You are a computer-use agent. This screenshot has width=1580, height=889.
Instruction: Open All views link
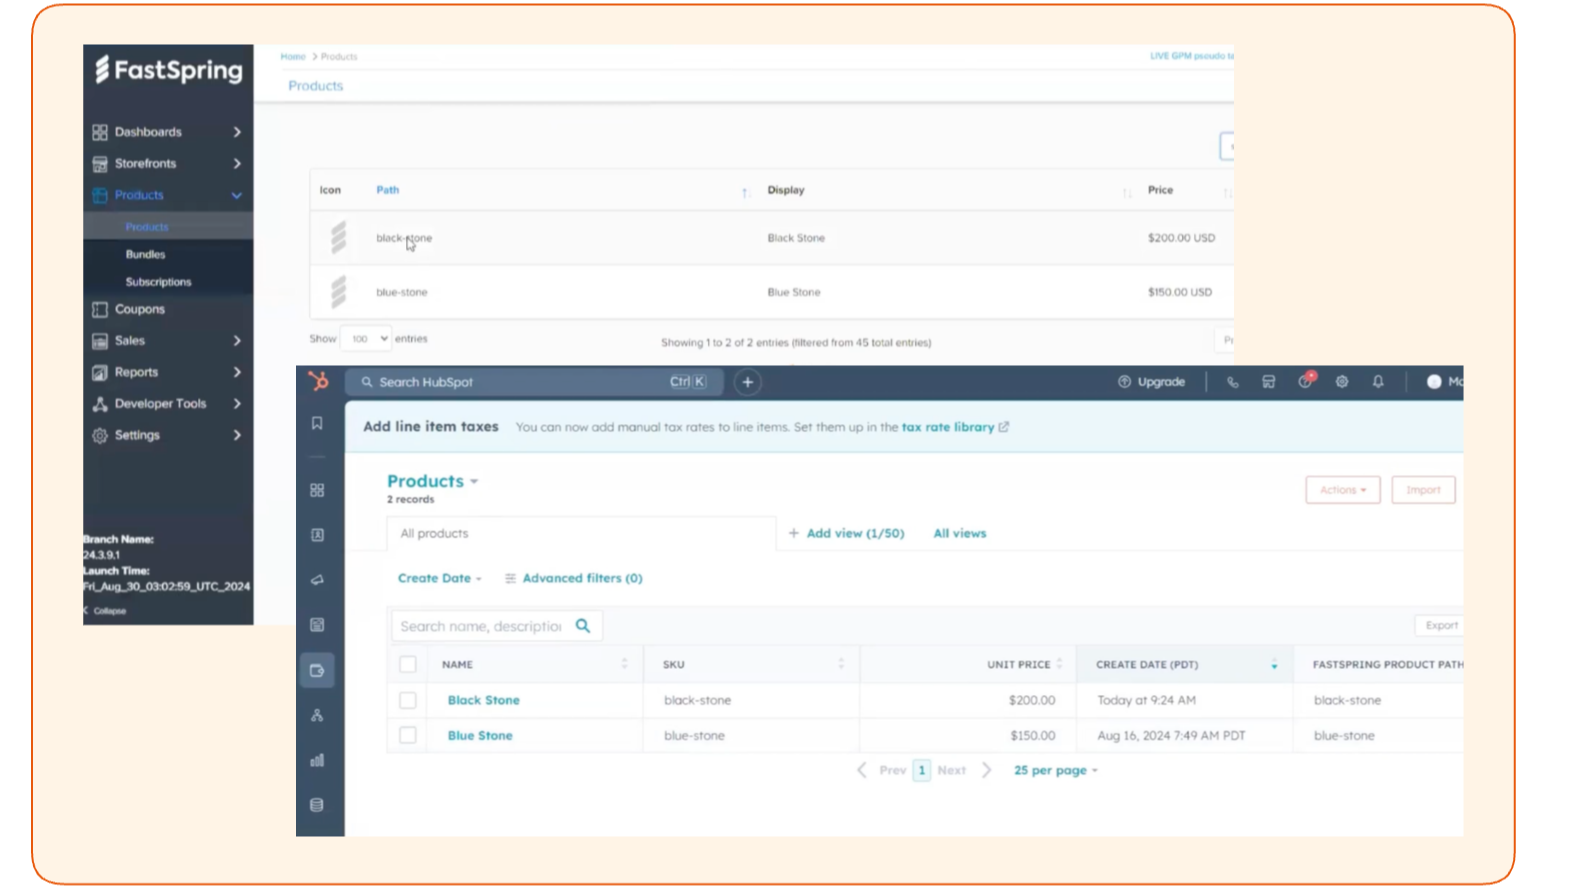click(960, 533)
